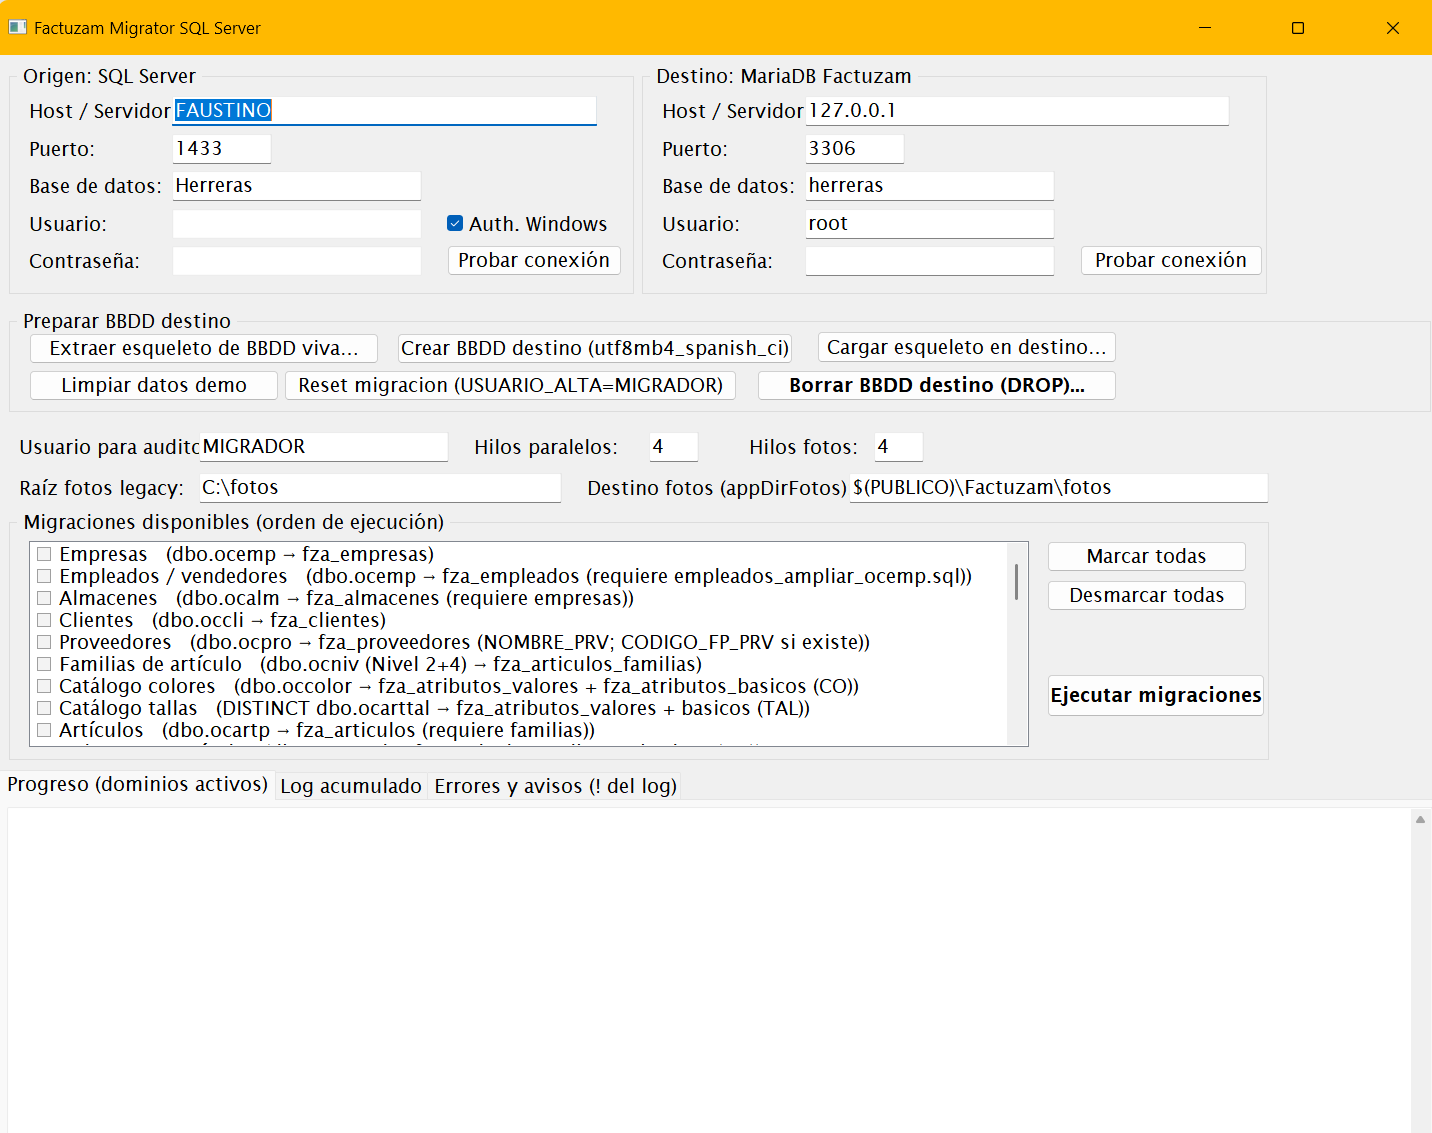The height and width of the screenshot is (1133, 1432).
Task: Focus the origin Host / Servidor field FAUSTINO
Action: coord(385,110)
